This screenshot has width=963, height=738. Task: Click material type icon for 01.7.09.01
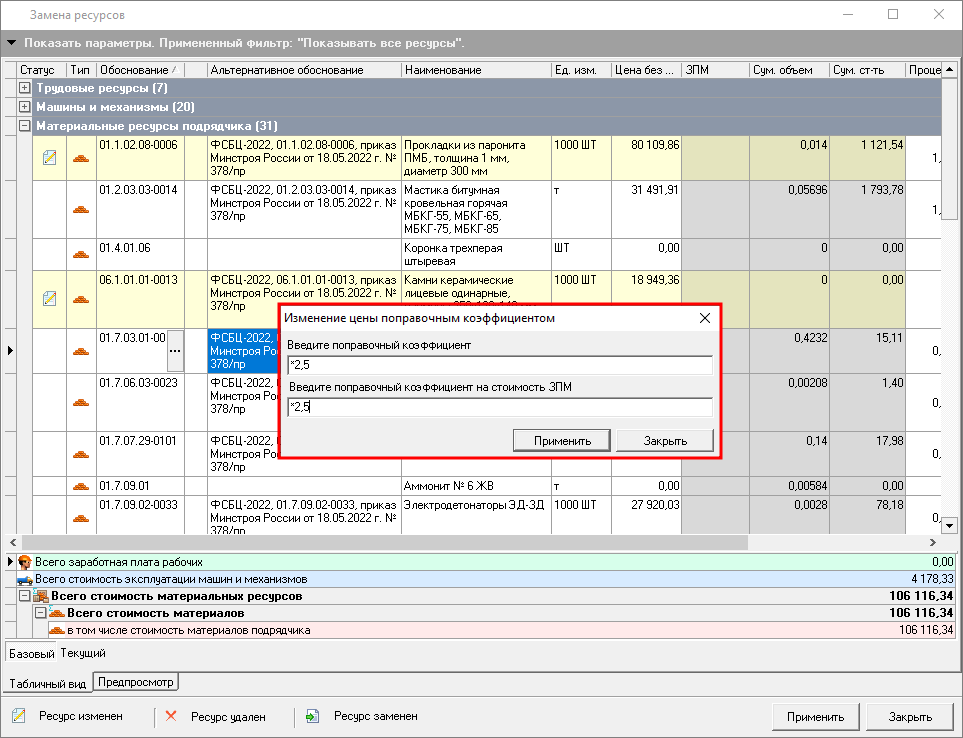(x=81, y=486)
